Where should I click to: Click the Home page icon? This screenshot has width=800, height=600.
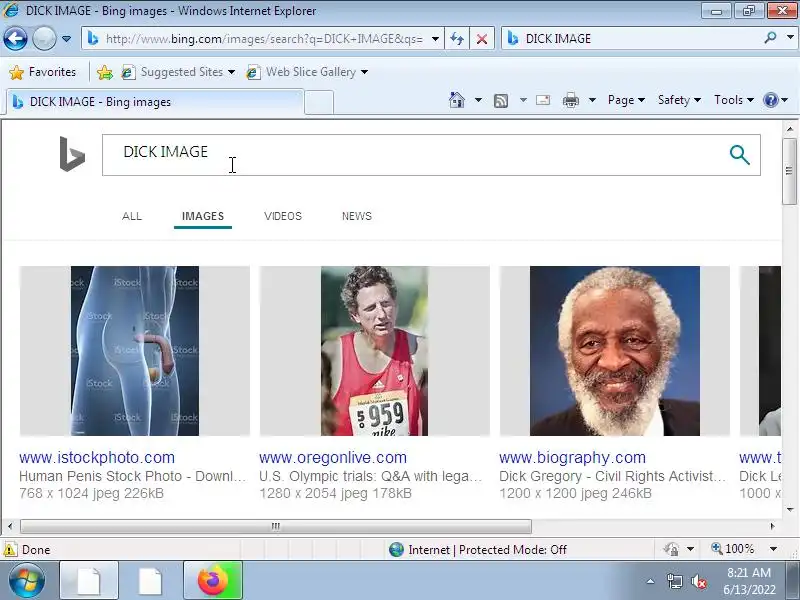pyautogui.click(x=457, y=100)
